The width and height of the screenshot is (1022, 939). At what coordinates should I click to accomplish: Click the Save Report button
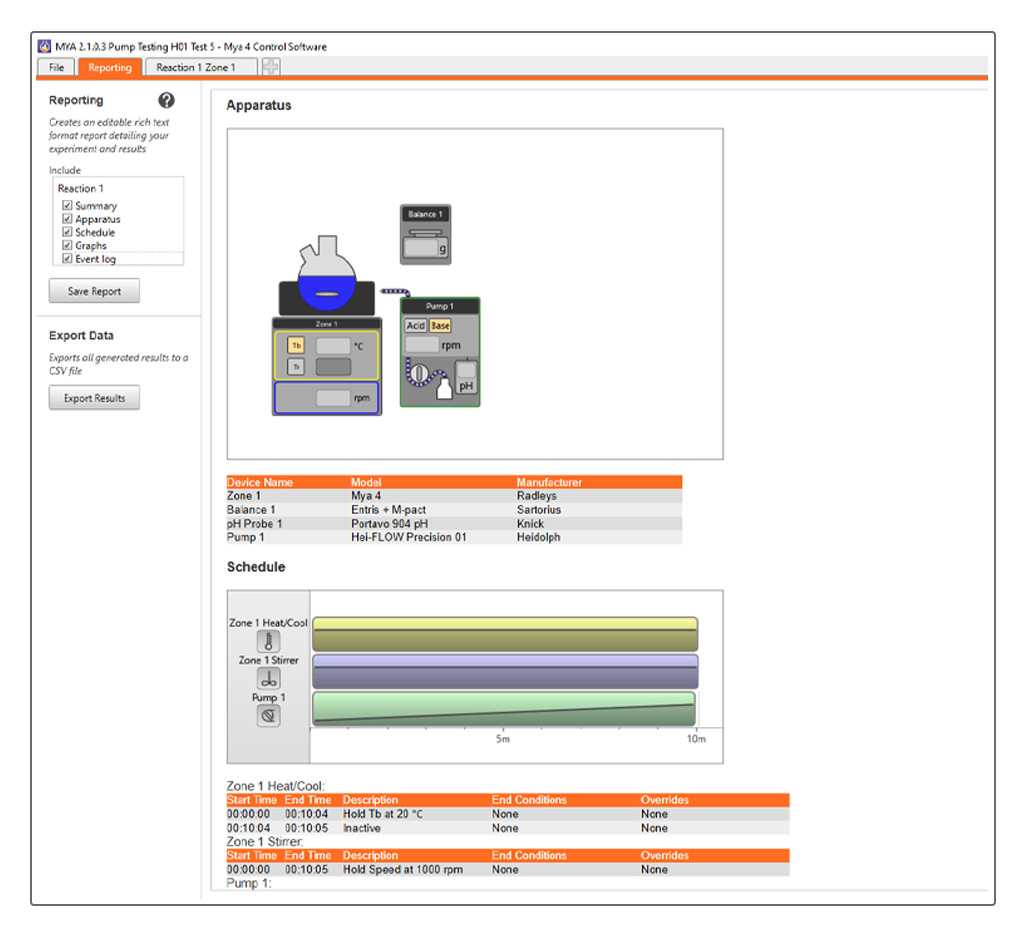pyautogui.click(x=95, y=291)
